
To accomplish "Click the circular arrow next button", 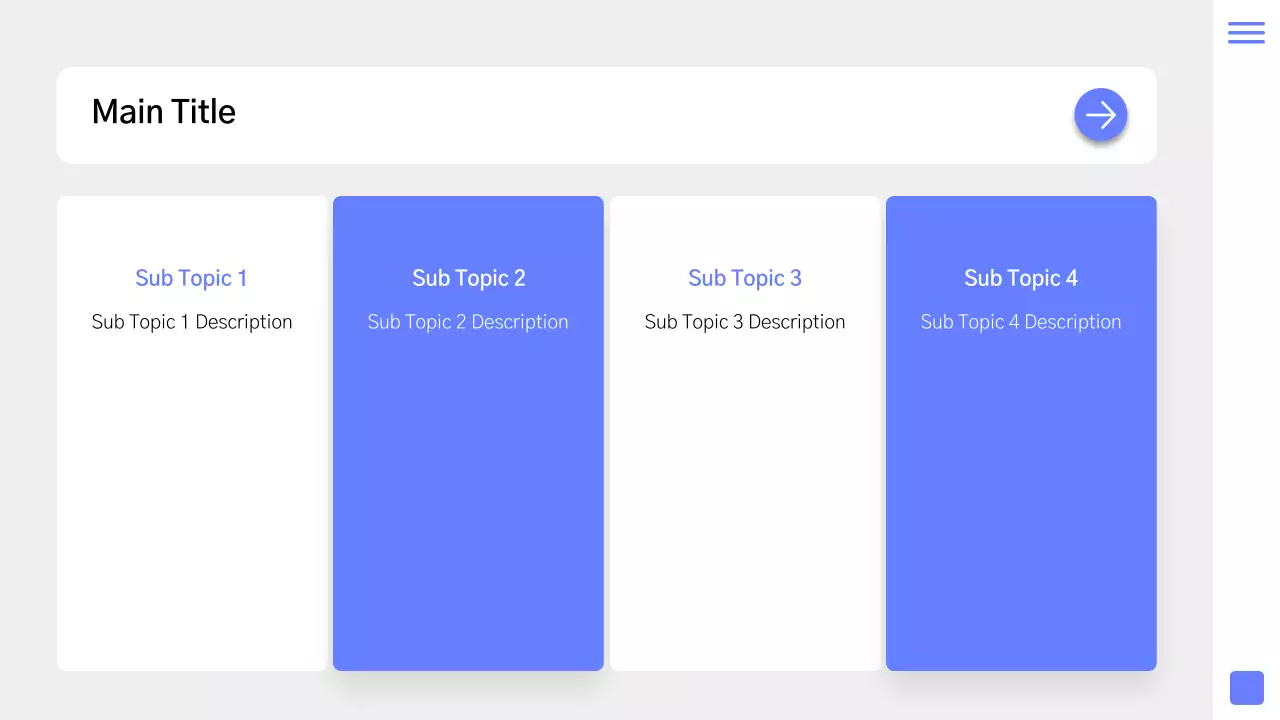I will point(1101,115).
